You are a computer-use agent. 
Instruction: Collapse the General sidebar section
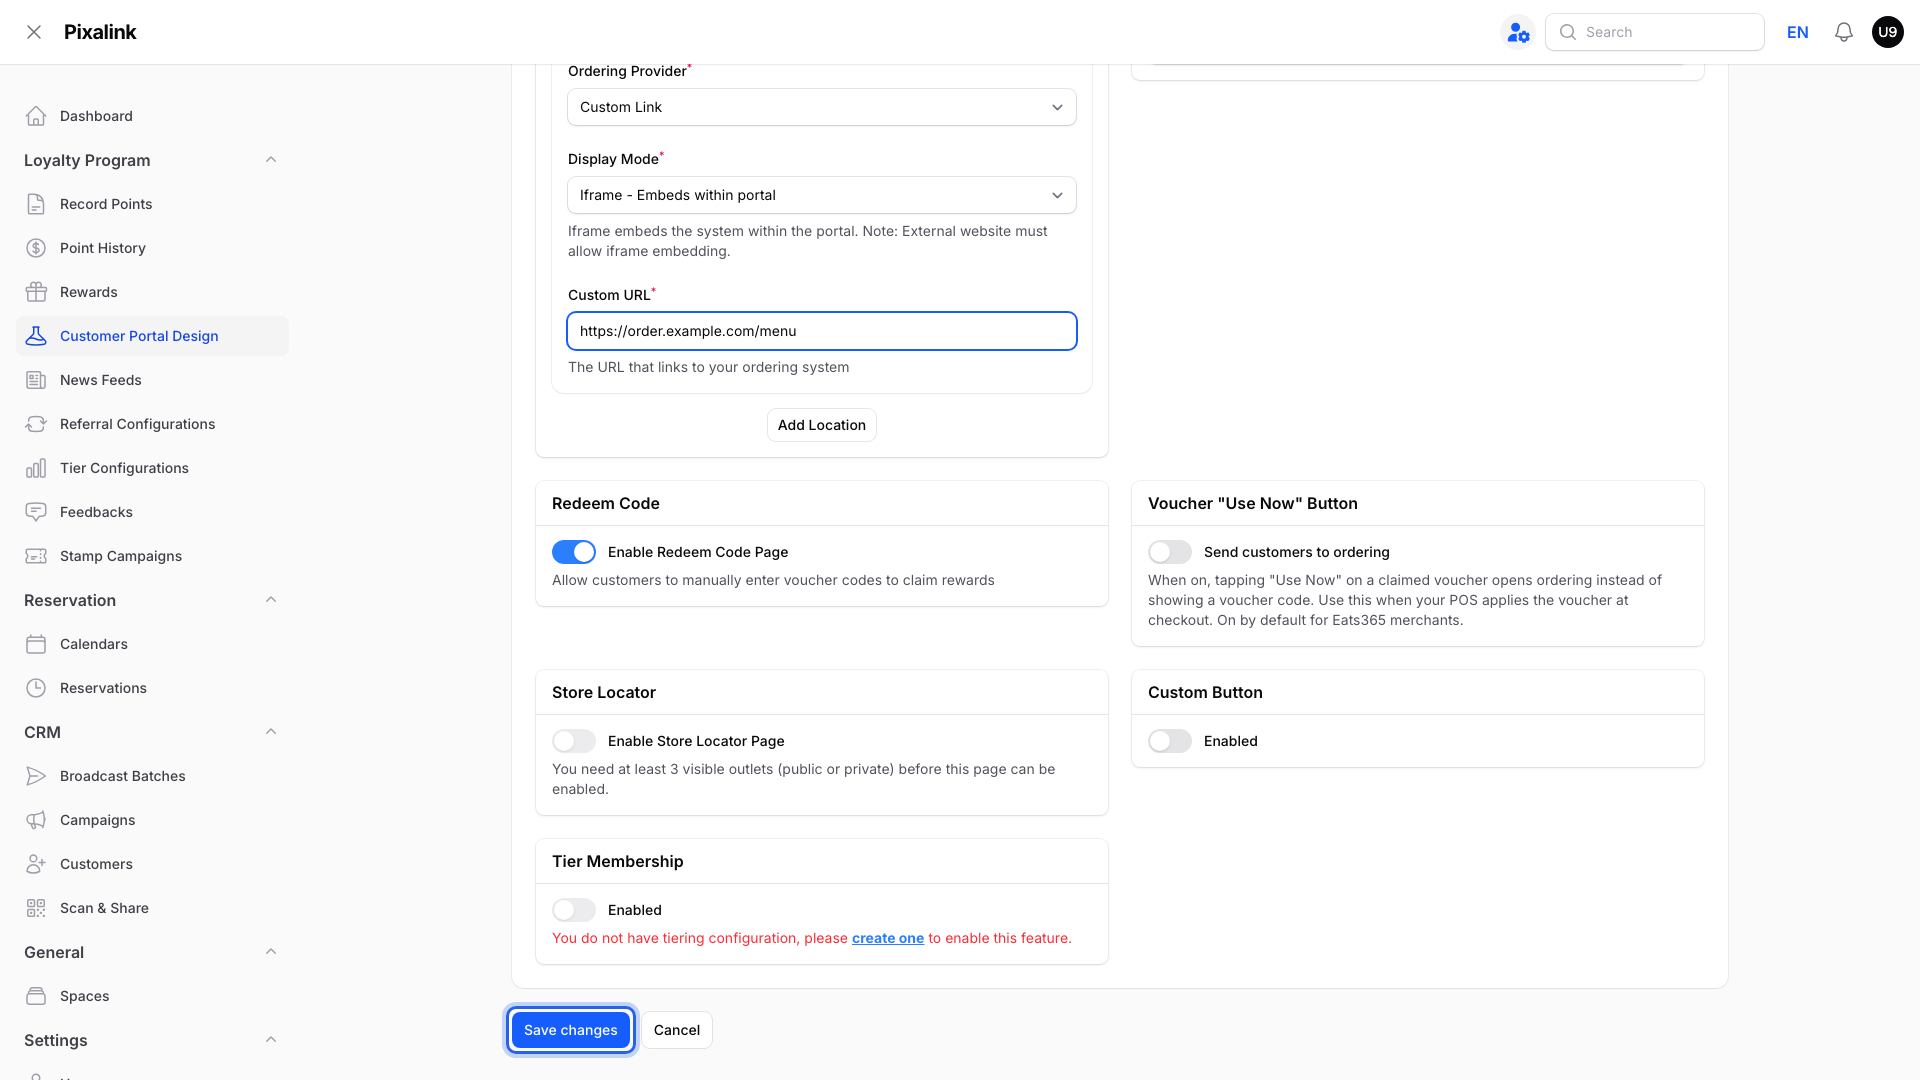coord(271,952)
